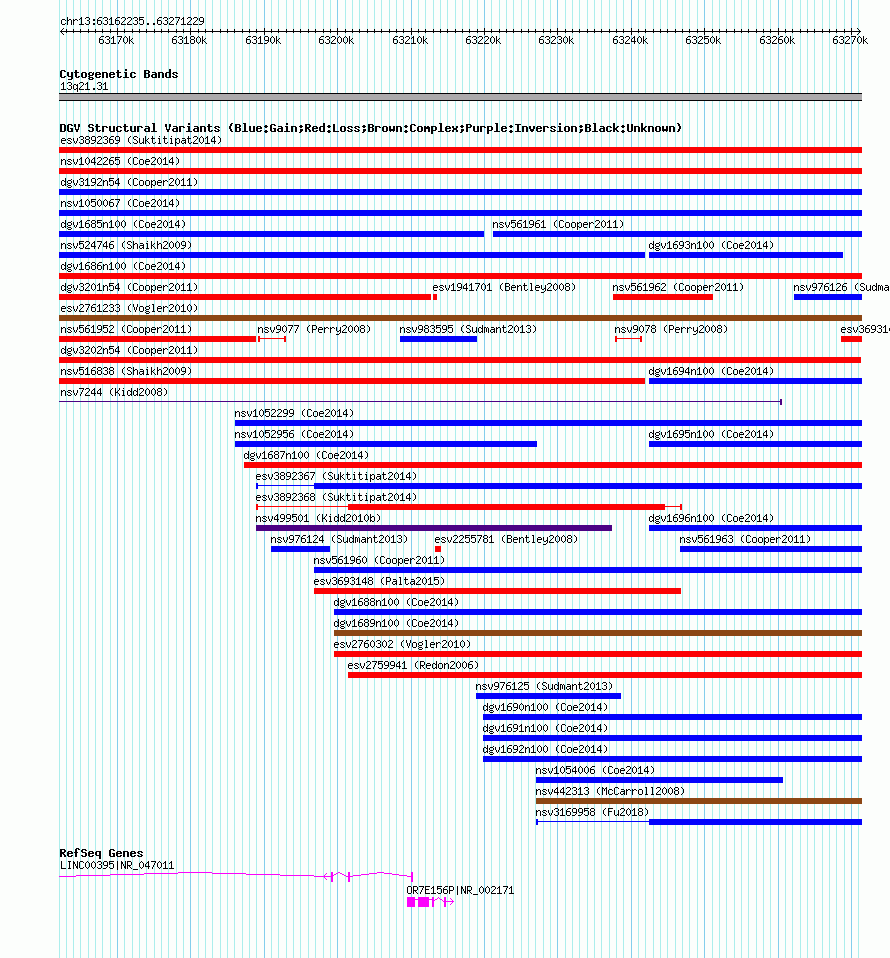This screenshot has width=890, height=958.
Task: Click nsv561963 (Cooper2011) label
Action: pos(745,539)
